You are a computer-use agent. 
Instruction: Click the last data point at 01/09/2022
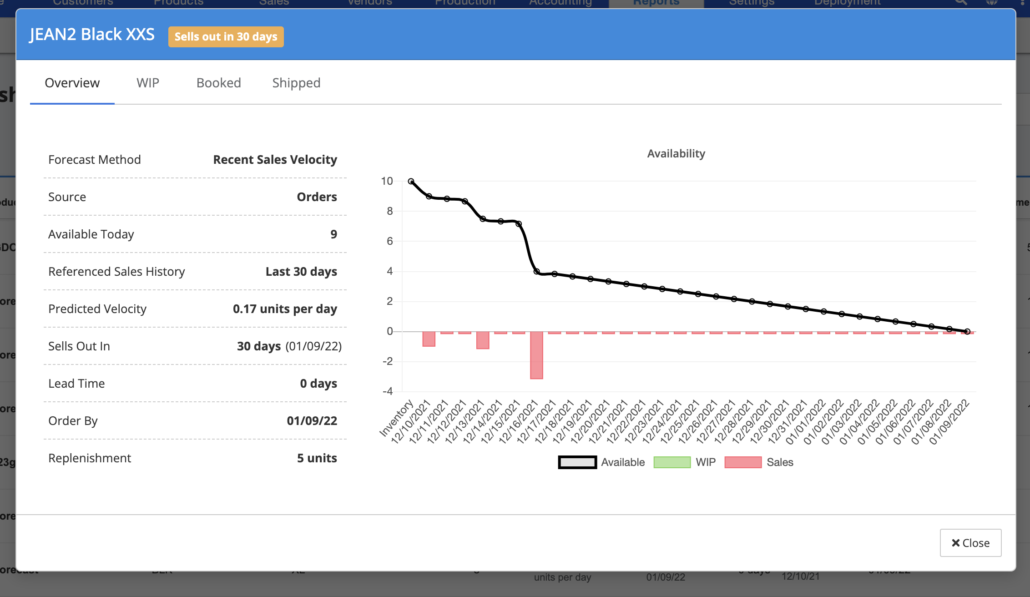click(x=967, y=331)
